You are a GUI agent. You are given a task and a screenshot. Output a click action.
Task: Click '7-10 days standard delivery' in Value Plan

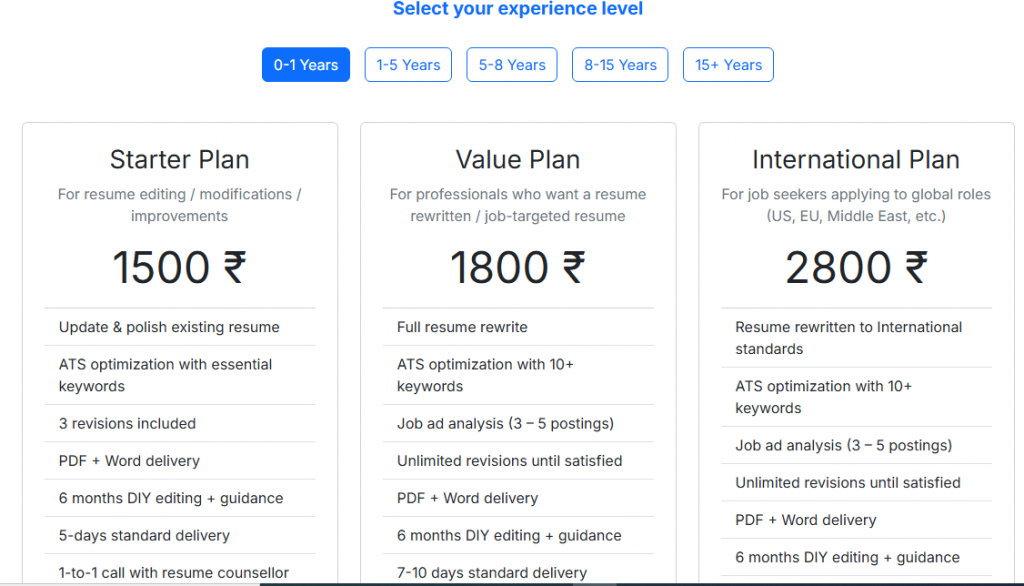point(492,573)
